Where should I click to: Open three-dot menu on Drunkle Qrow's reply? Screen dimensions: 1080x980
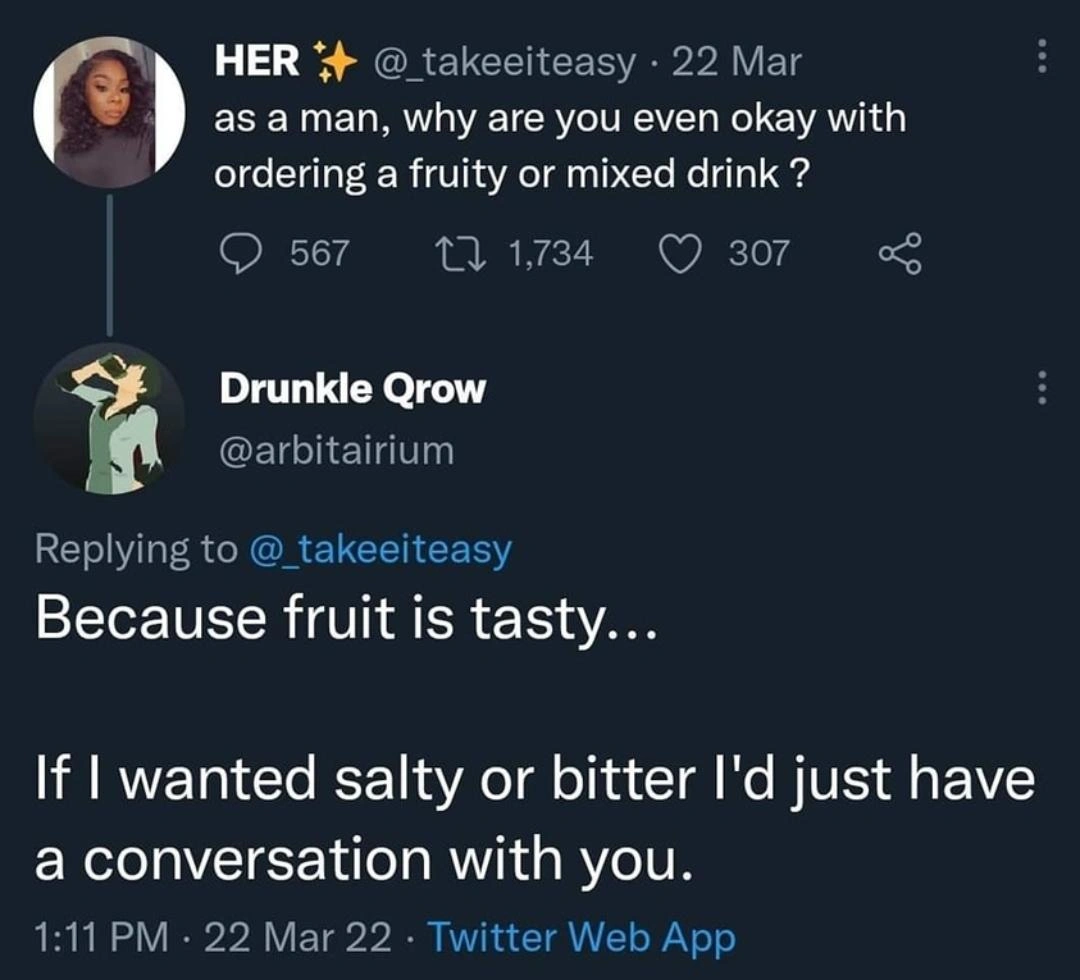pos(1041,388)
